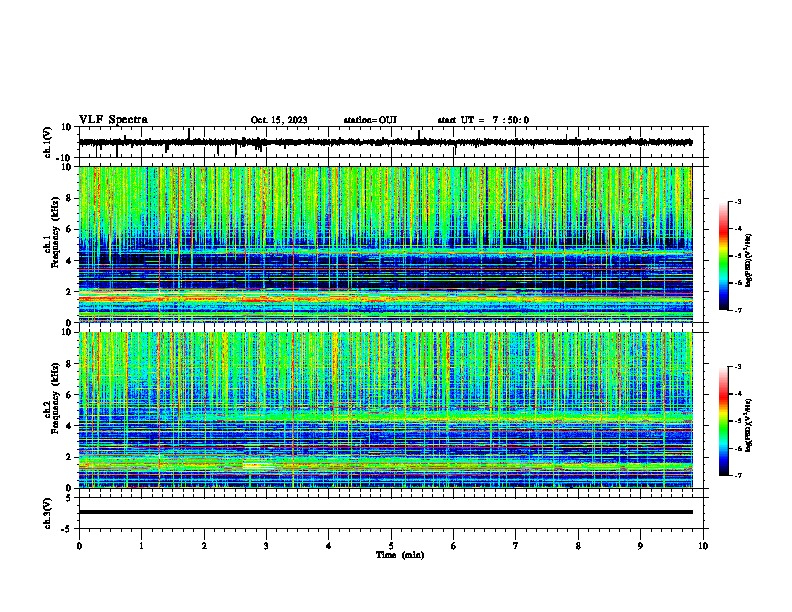
Task: Click time axis tick label "5"
Action: [x=391, y=546]
